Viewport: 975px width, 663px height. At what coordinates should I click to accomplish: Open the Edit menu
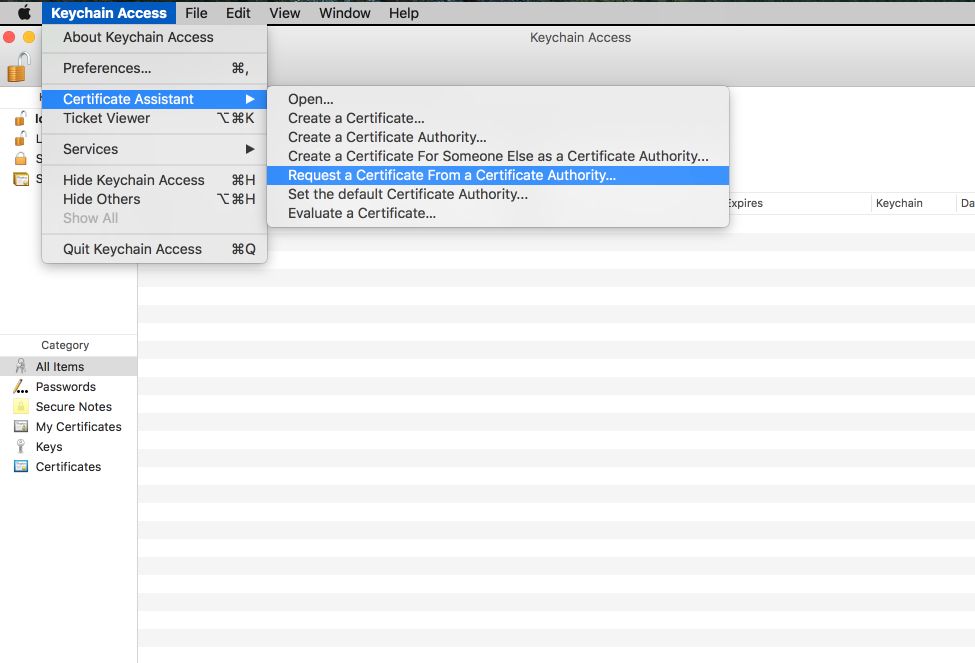tap(238, 12)
